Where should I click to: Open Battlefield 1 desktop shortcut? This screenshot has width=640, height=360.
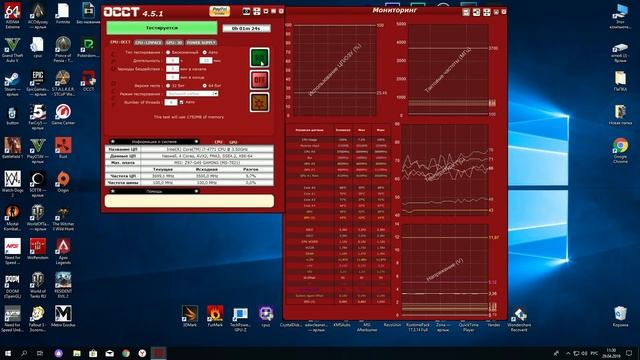pyautogui.click(x=13, y=148)
